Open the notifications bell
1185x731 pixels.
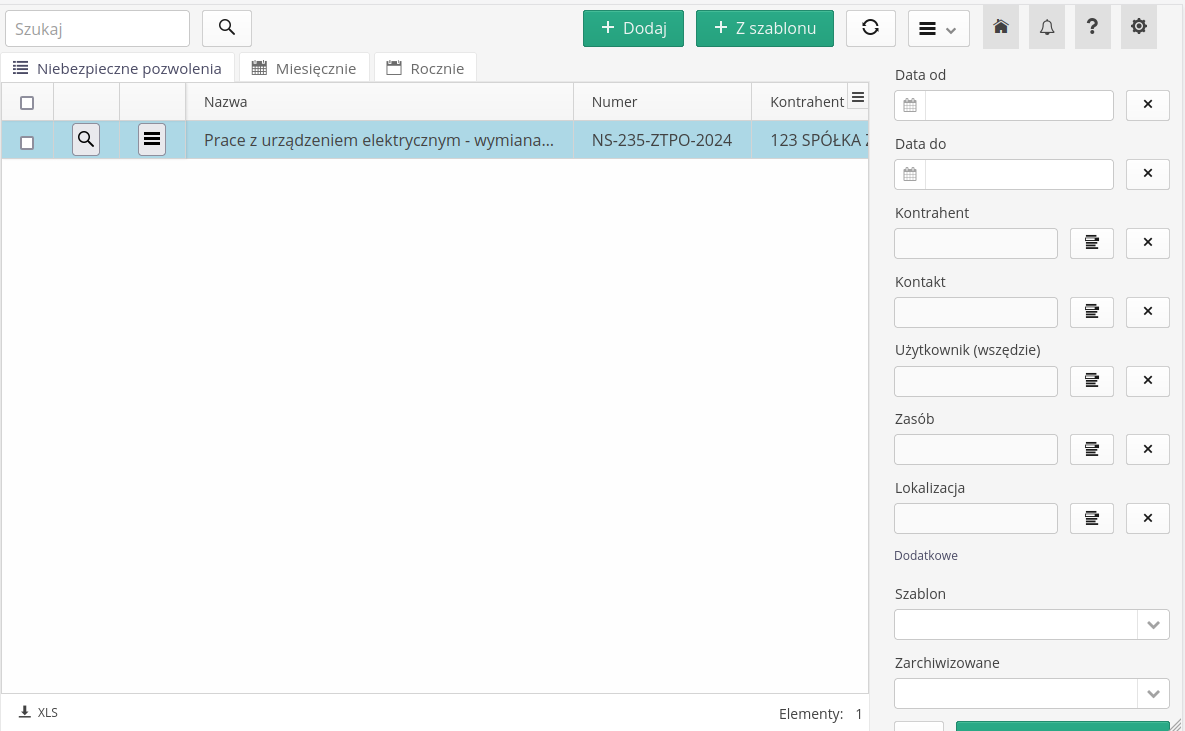click(1047, 27)
